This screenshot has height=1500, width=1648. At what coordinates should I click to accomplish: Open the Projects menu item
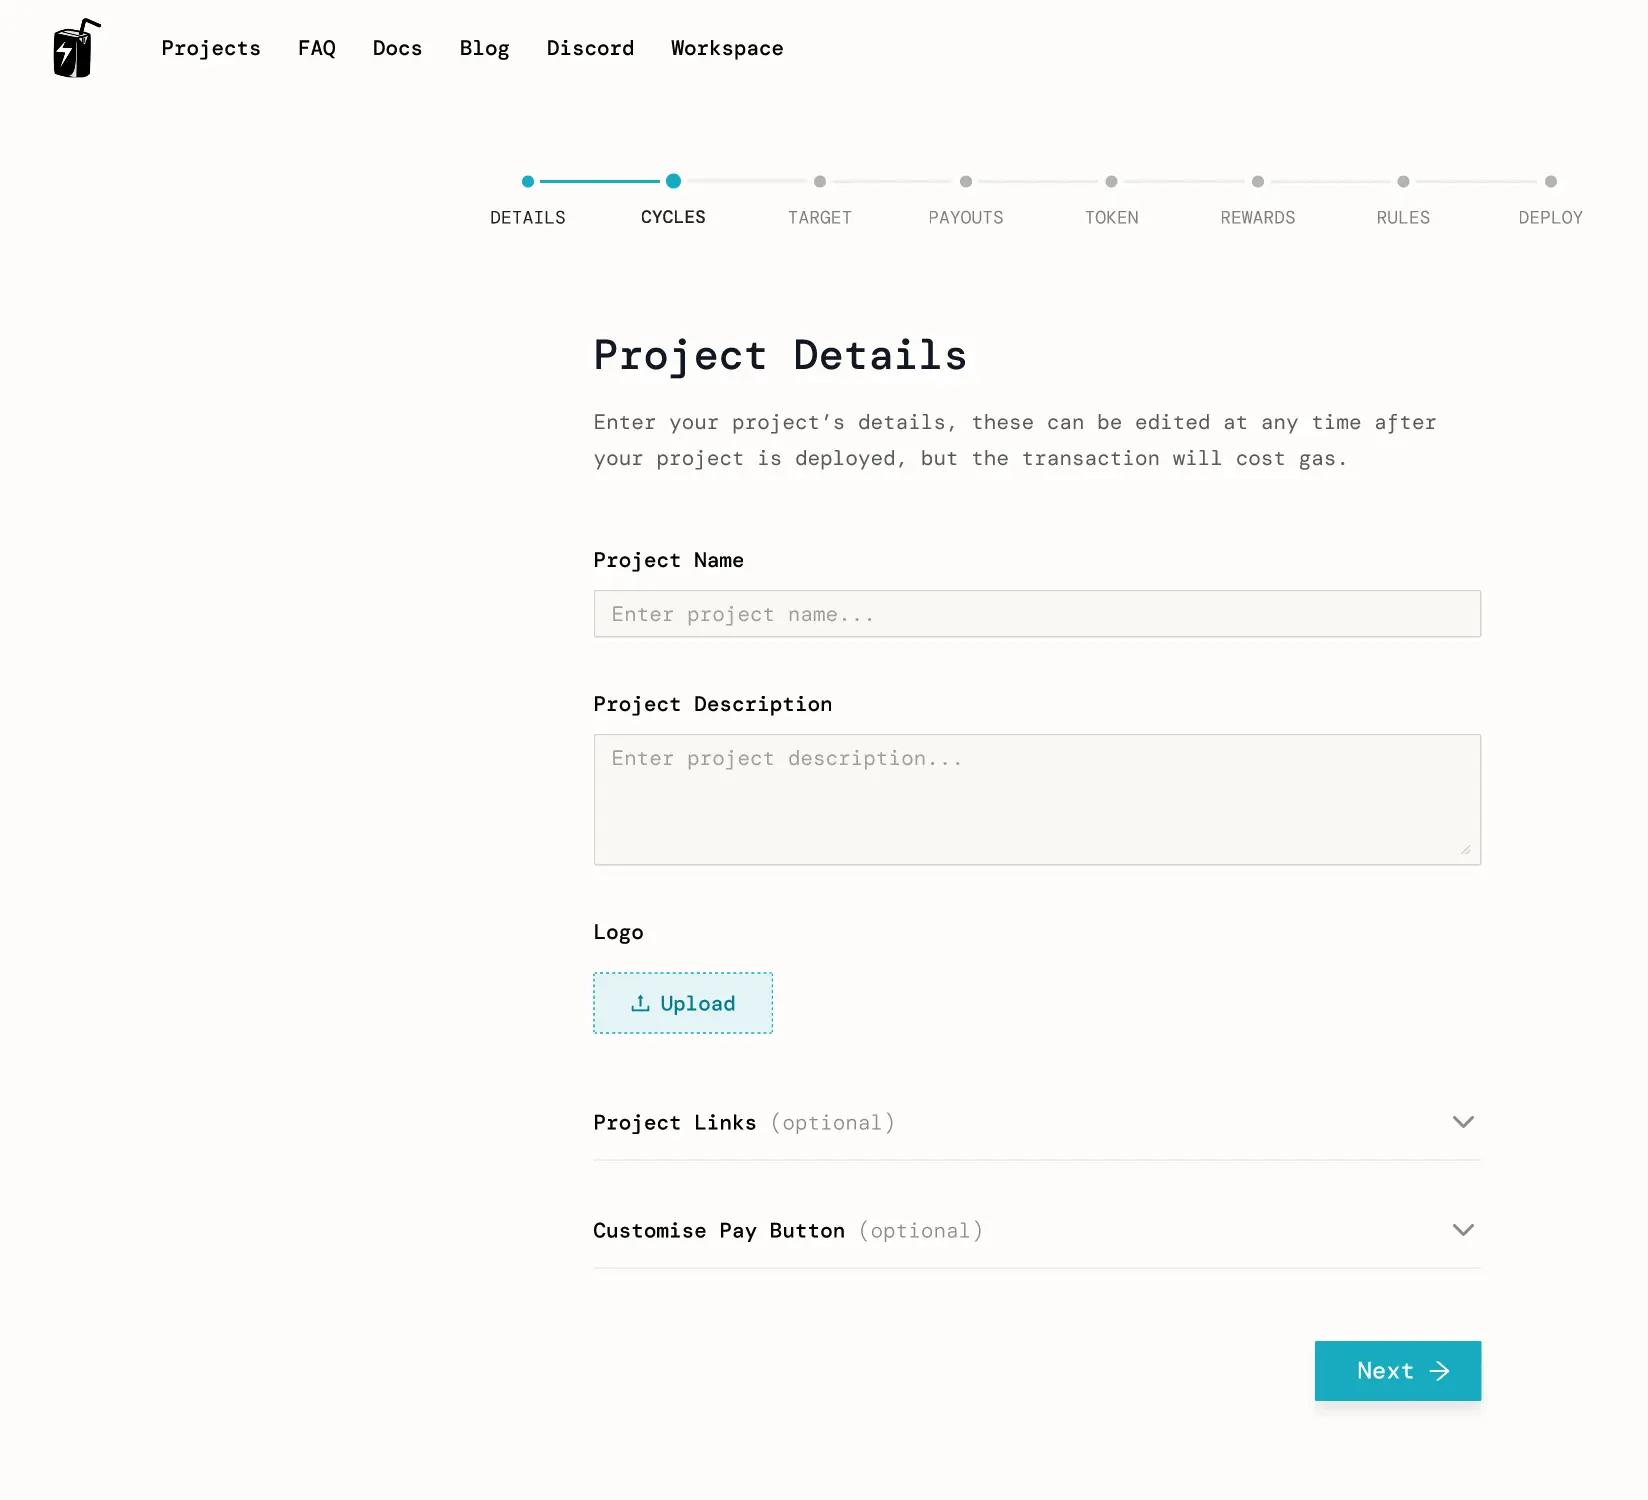click(210, 48)
